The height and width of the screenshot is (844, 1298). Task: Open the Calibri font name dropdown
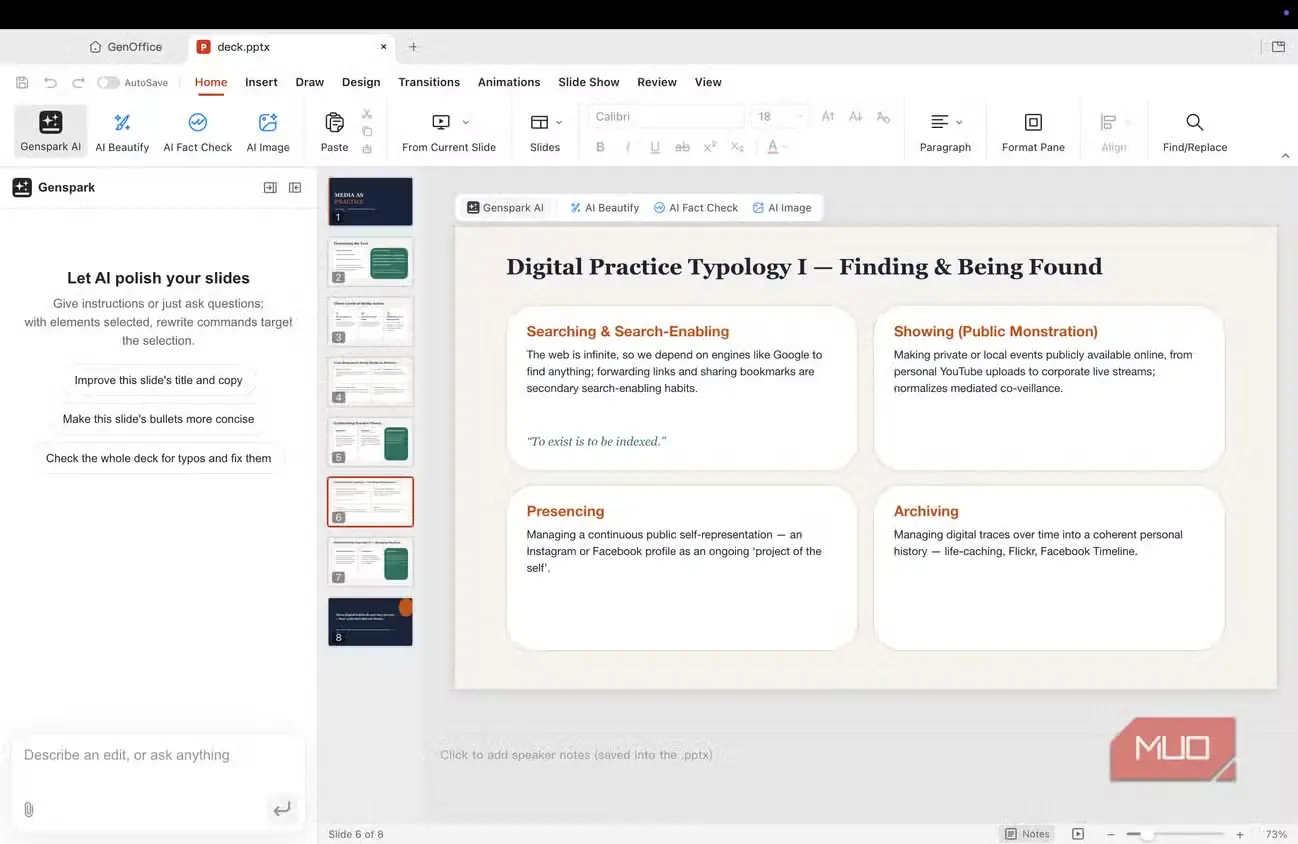pyautogui.click(x=666, y=117)
